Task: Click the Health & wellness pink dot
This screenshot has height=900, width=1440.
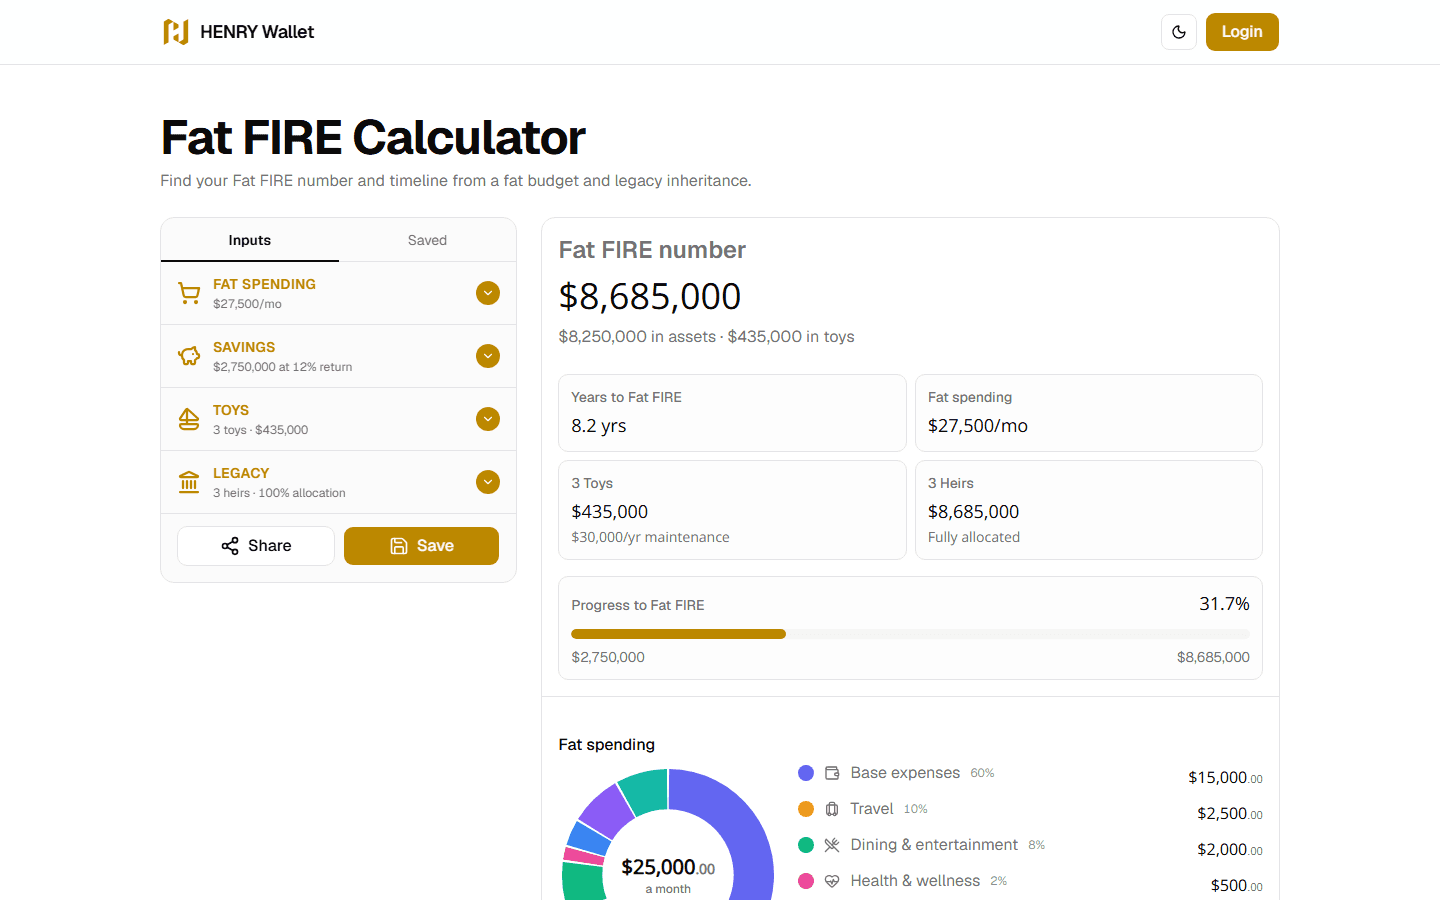Action: coord(806,881)
